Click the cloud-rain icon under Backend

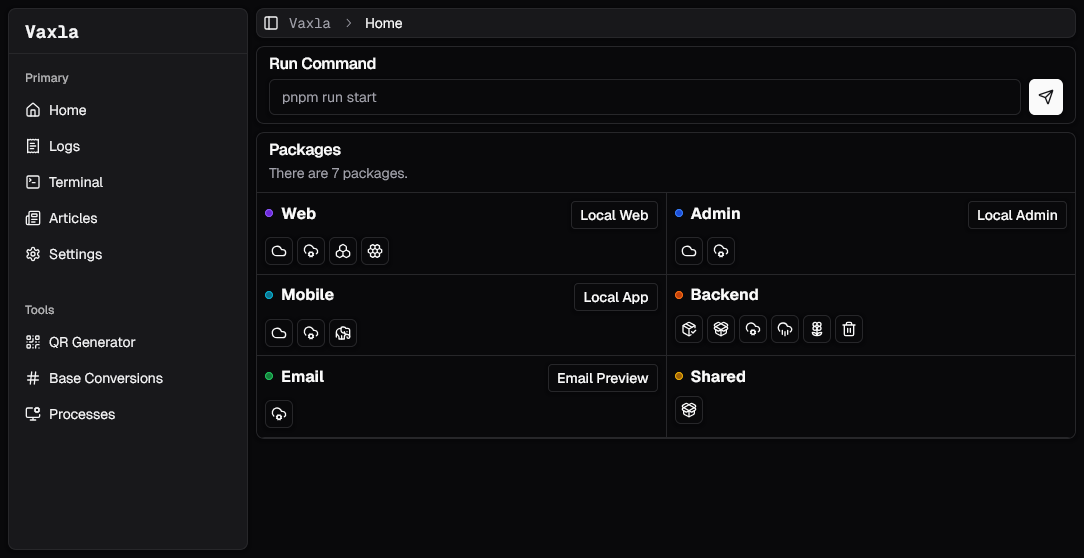click(785, 329)
